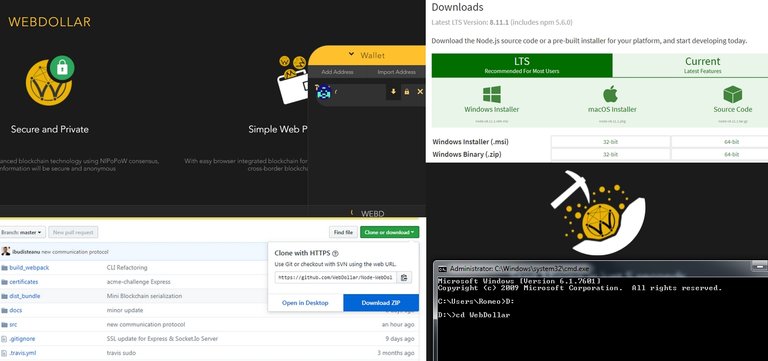Open the Branch: master dropdown
The height and width of the screenshot is (361, 768).
click(x=23, y=232)
